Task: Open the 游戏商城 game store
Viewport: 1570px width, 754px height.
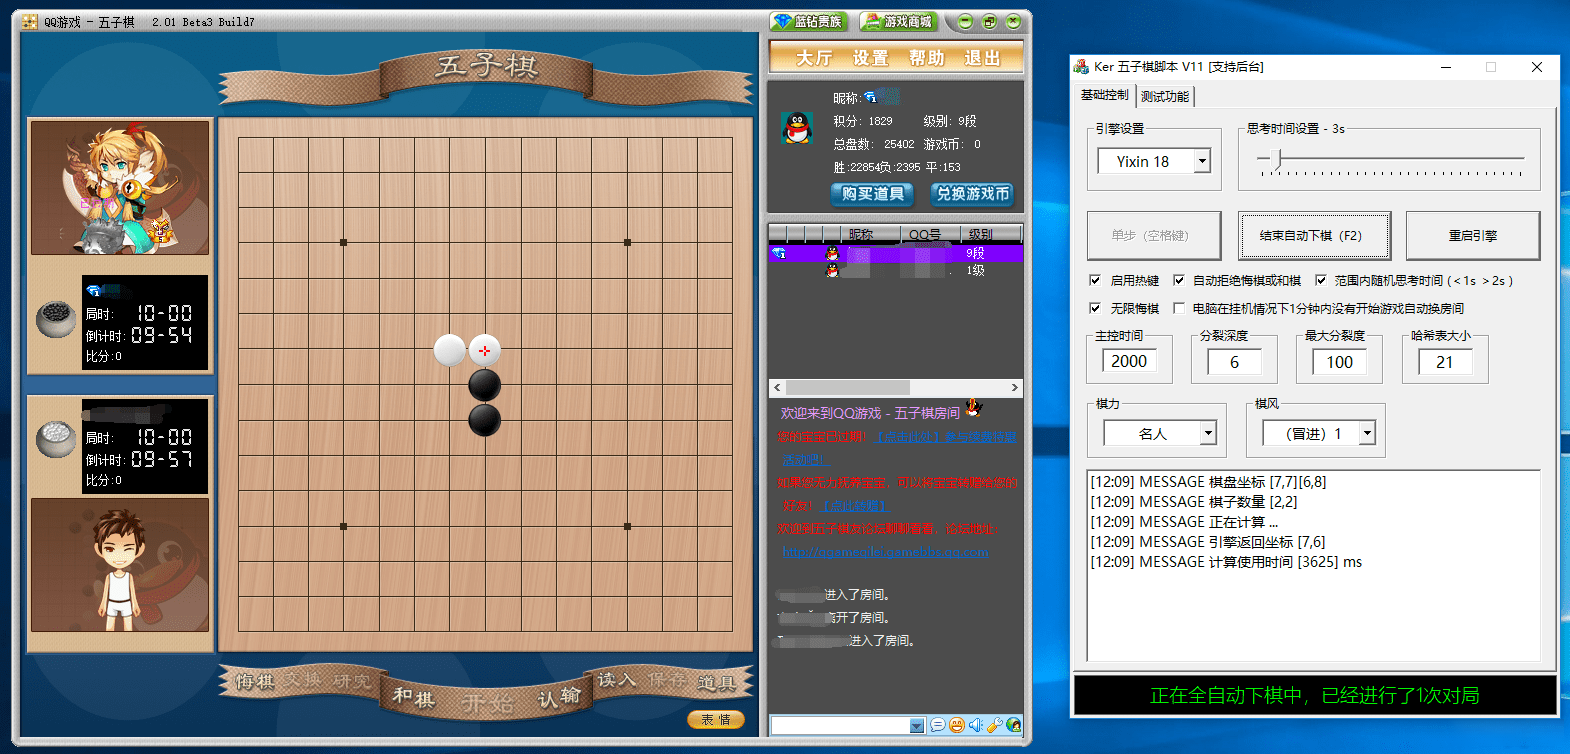Action: pos(898,21)
